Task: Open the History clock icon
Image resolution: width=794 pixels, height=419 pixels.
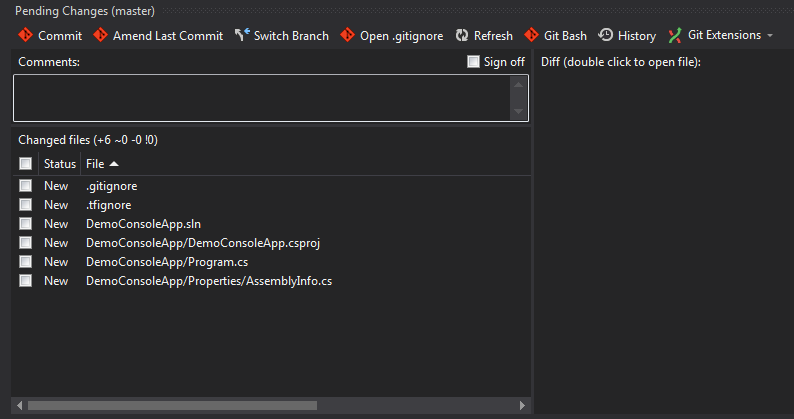Action: point(605,35)
